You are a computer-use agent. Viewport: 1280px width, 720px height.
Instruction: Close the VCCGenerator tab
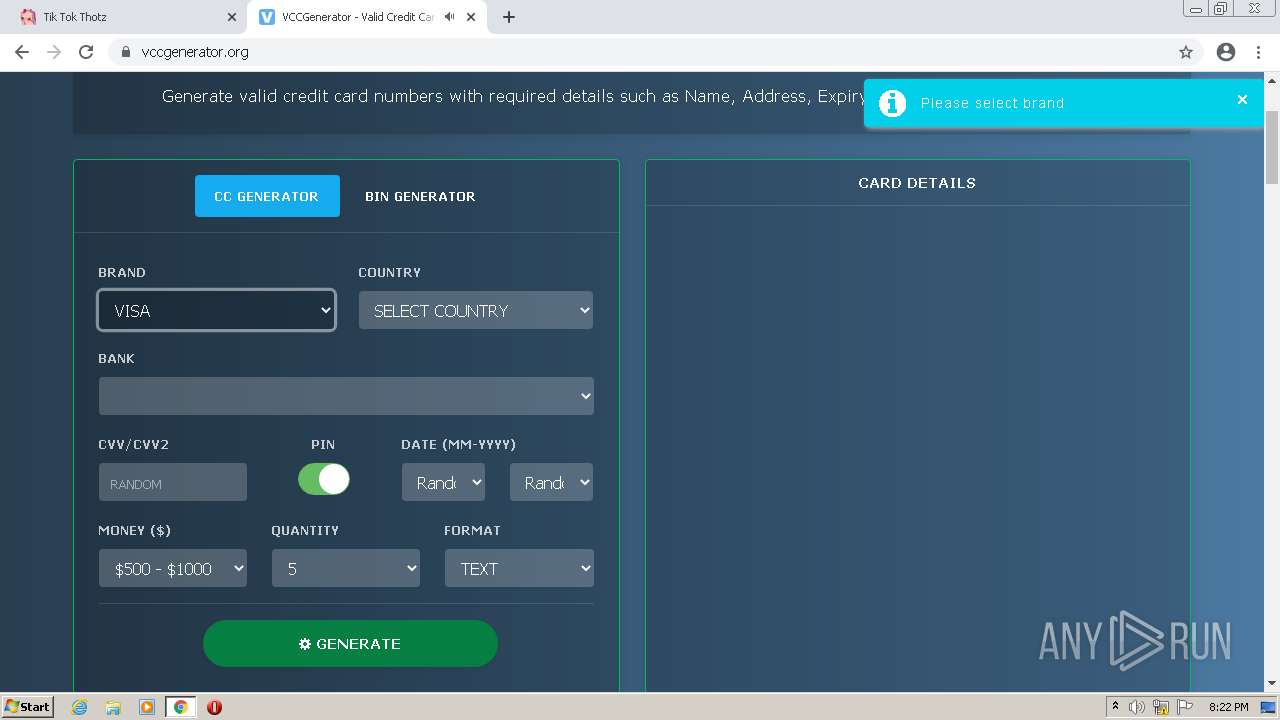coord(471,17)
